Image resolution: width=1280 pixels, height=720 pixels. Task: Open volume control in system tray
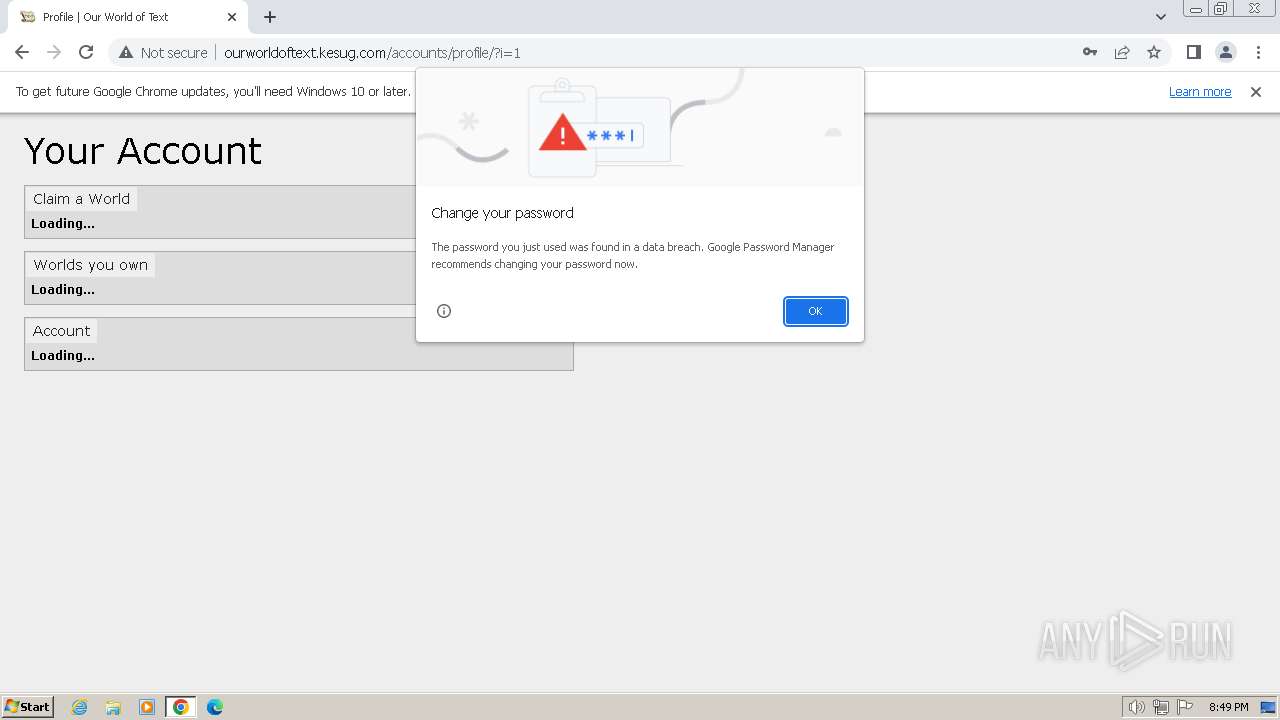[x=1136, y=707]
